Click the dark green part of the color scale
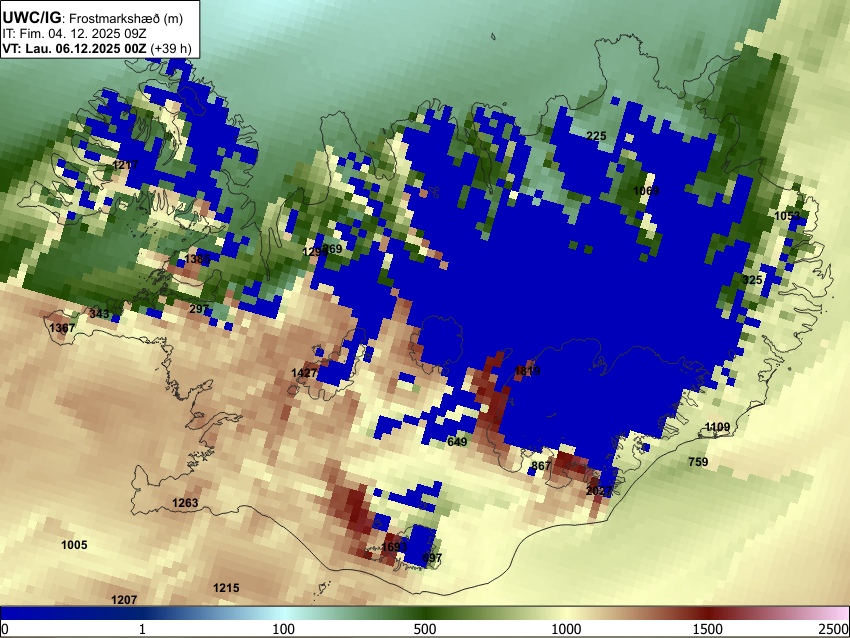The image size is (850, 638). pyautogui.click(x=425, y=614)
